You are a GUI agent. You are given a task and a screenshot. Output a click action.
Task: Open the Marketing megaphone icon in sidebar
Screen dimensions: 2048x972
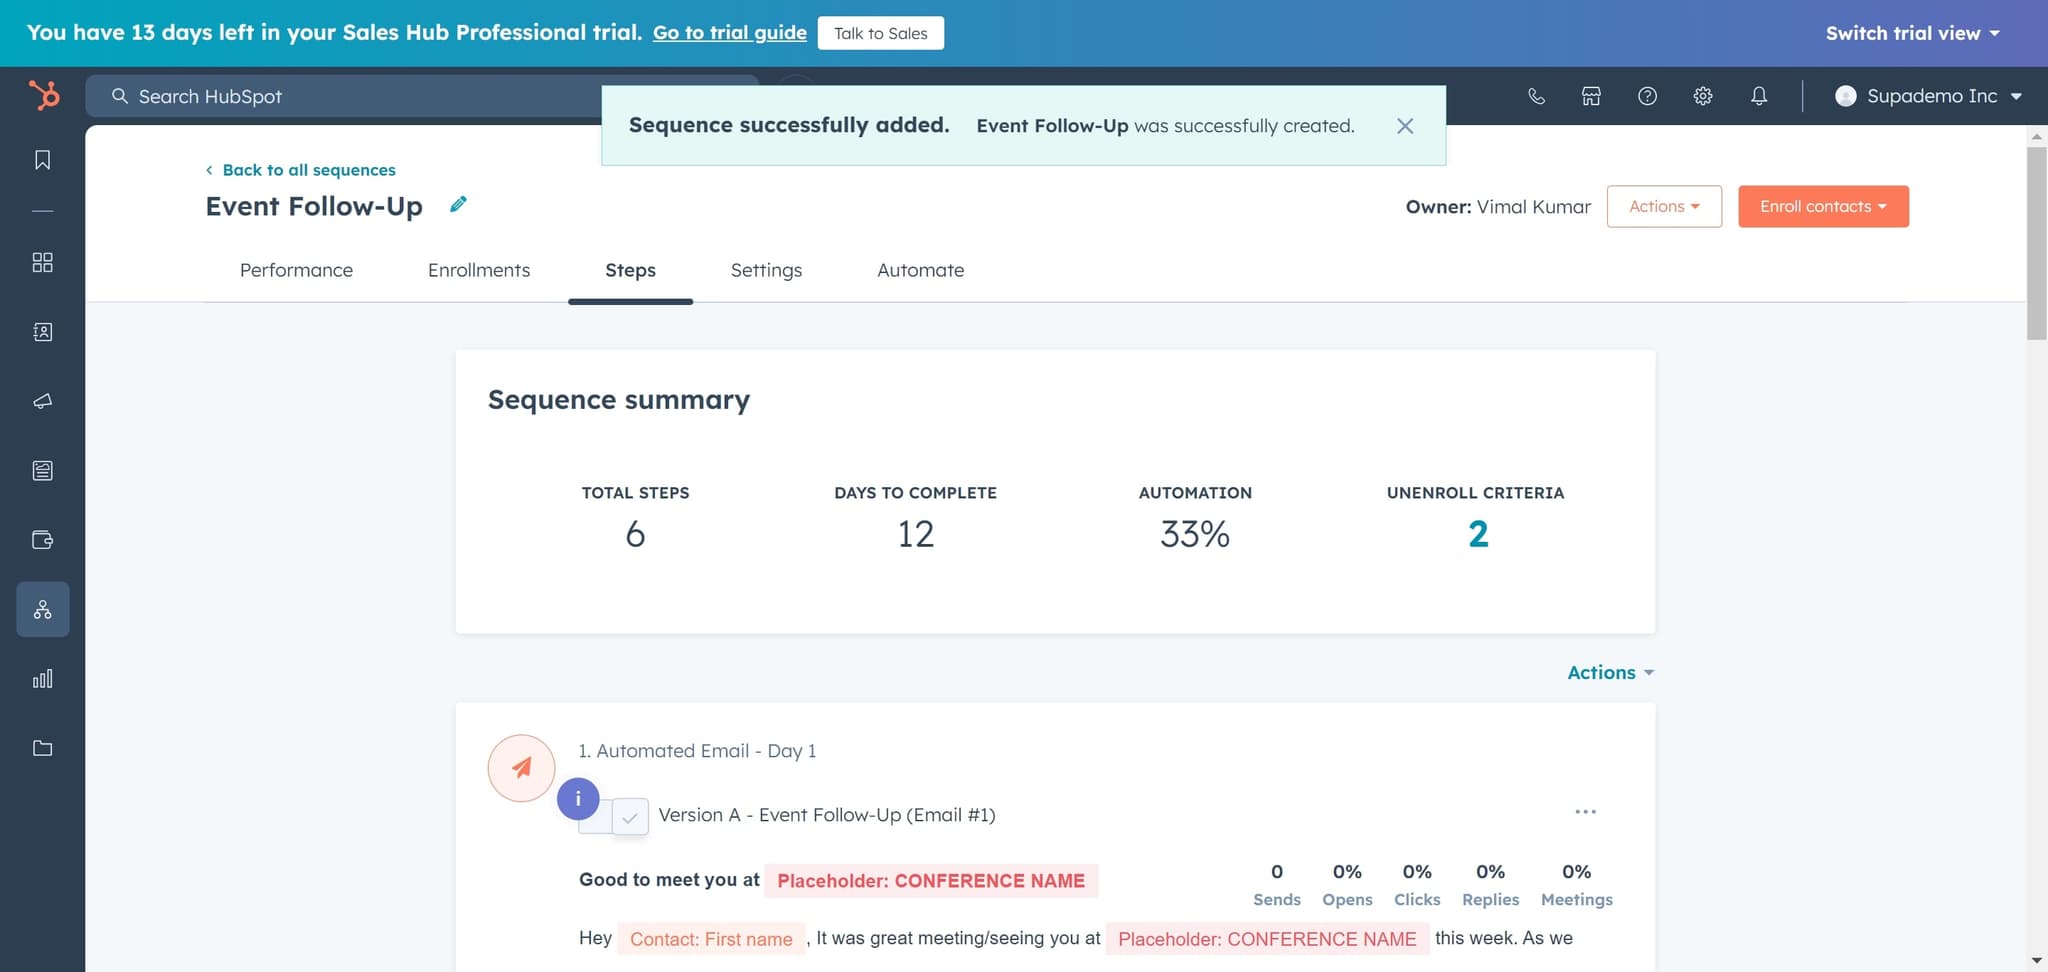[42, 401]
